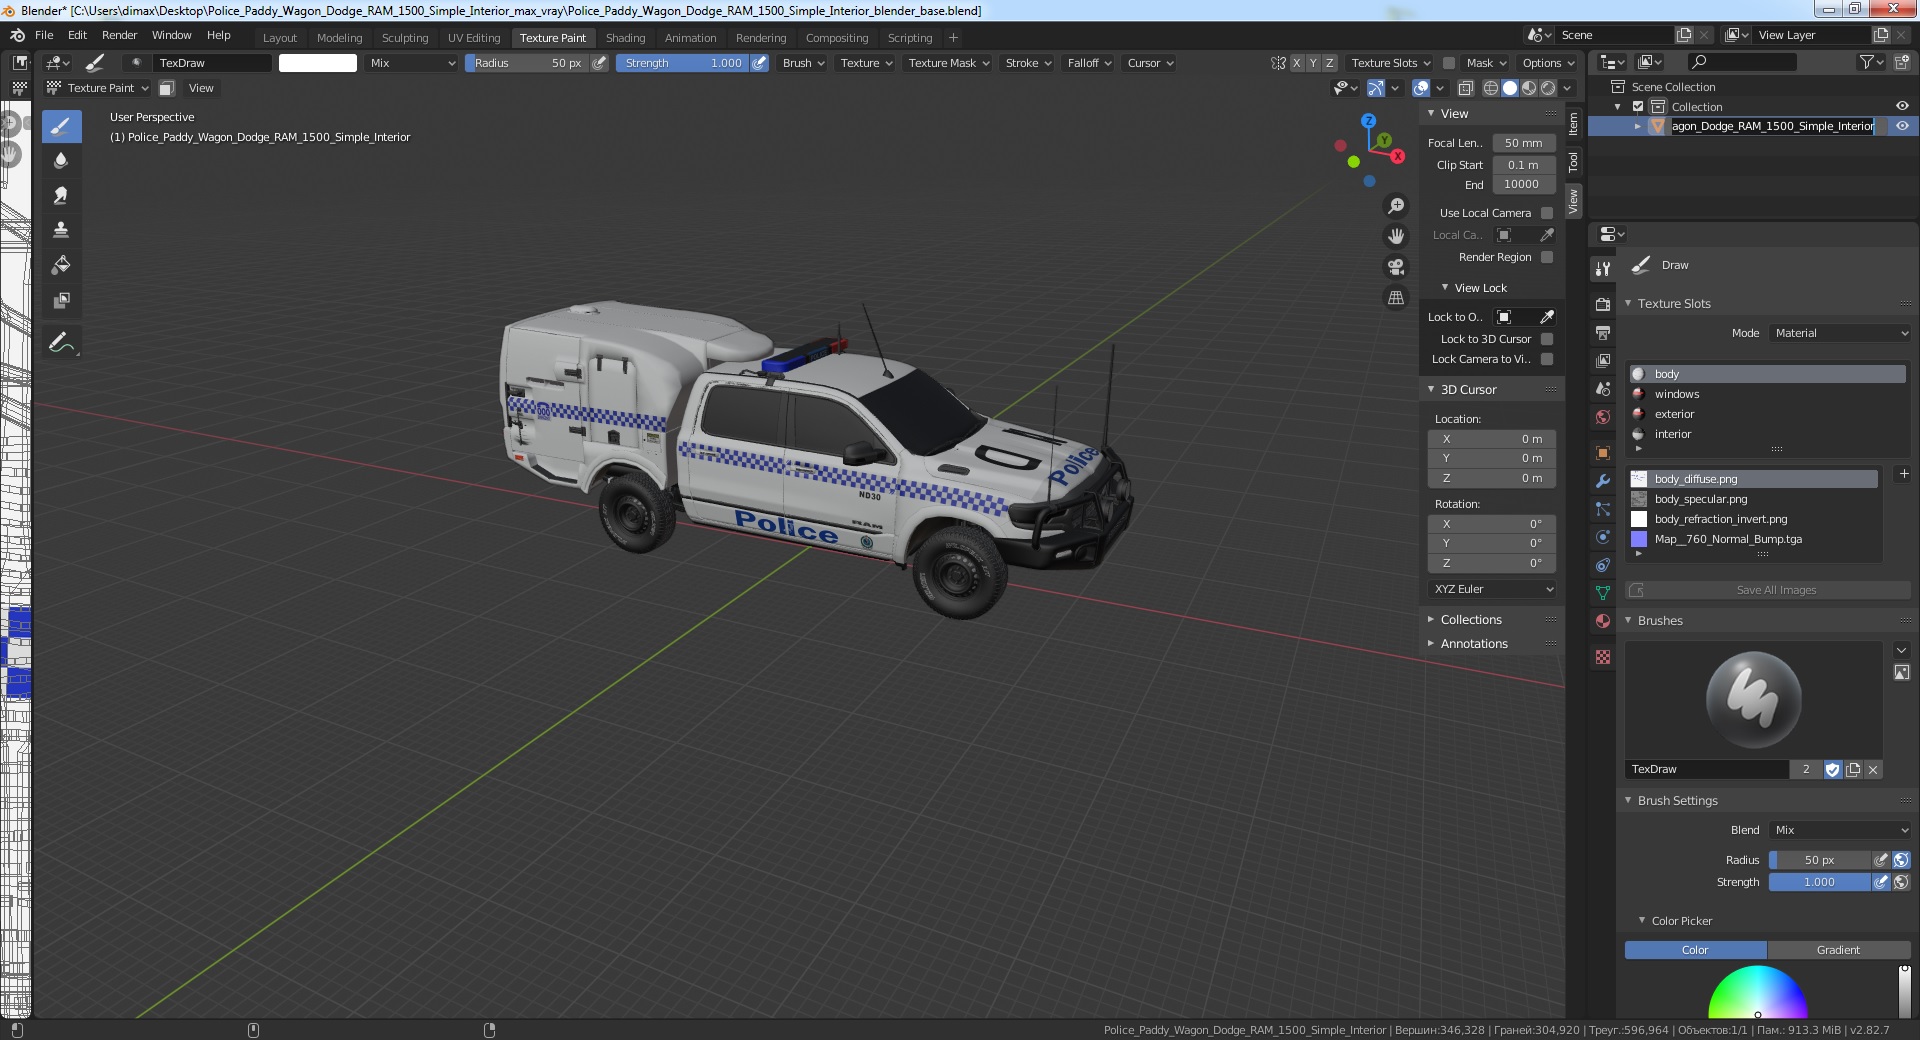Open the View menu in viewport header
This screenshot has width=1920, height=1040.
click(201, 88)
